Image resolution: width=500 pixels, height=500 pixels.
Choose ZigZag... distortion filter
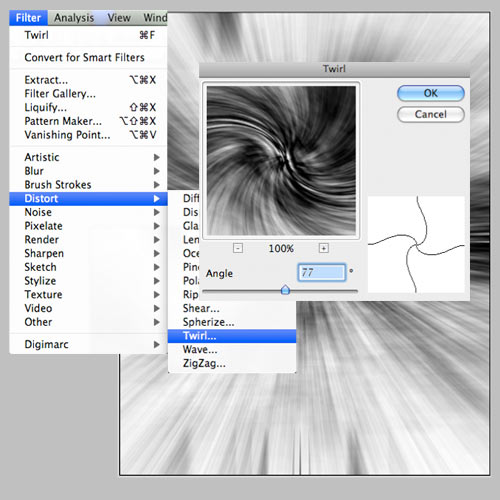[232, 363]
